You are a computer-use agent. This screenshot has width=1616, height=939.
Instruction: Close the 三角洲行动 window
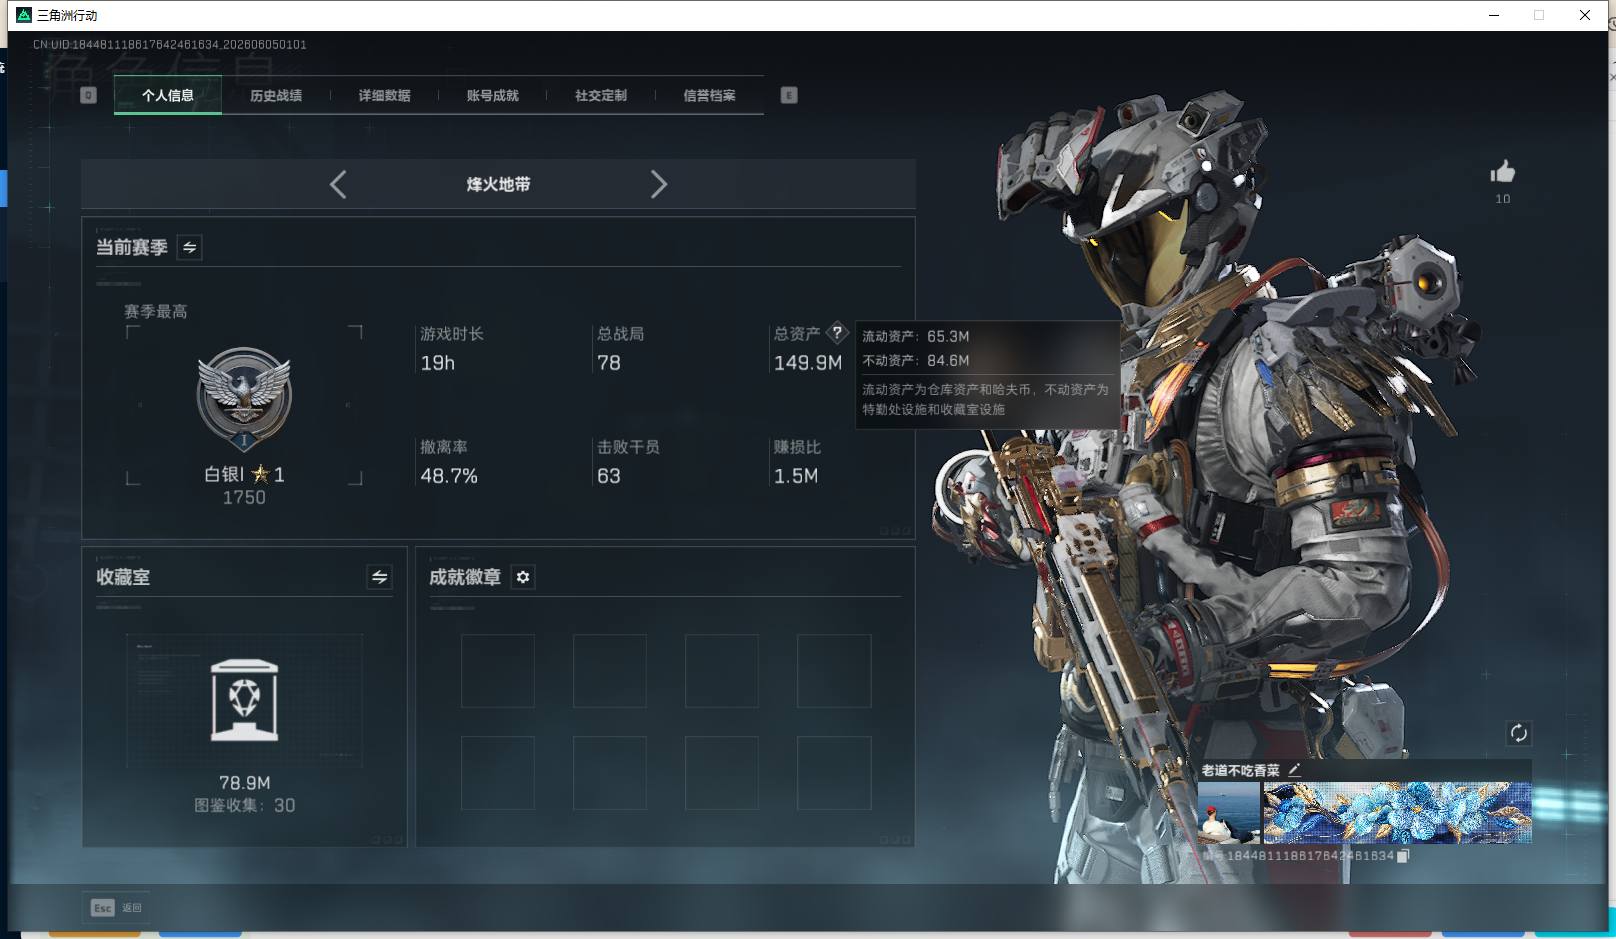(x=1585, y=15)
